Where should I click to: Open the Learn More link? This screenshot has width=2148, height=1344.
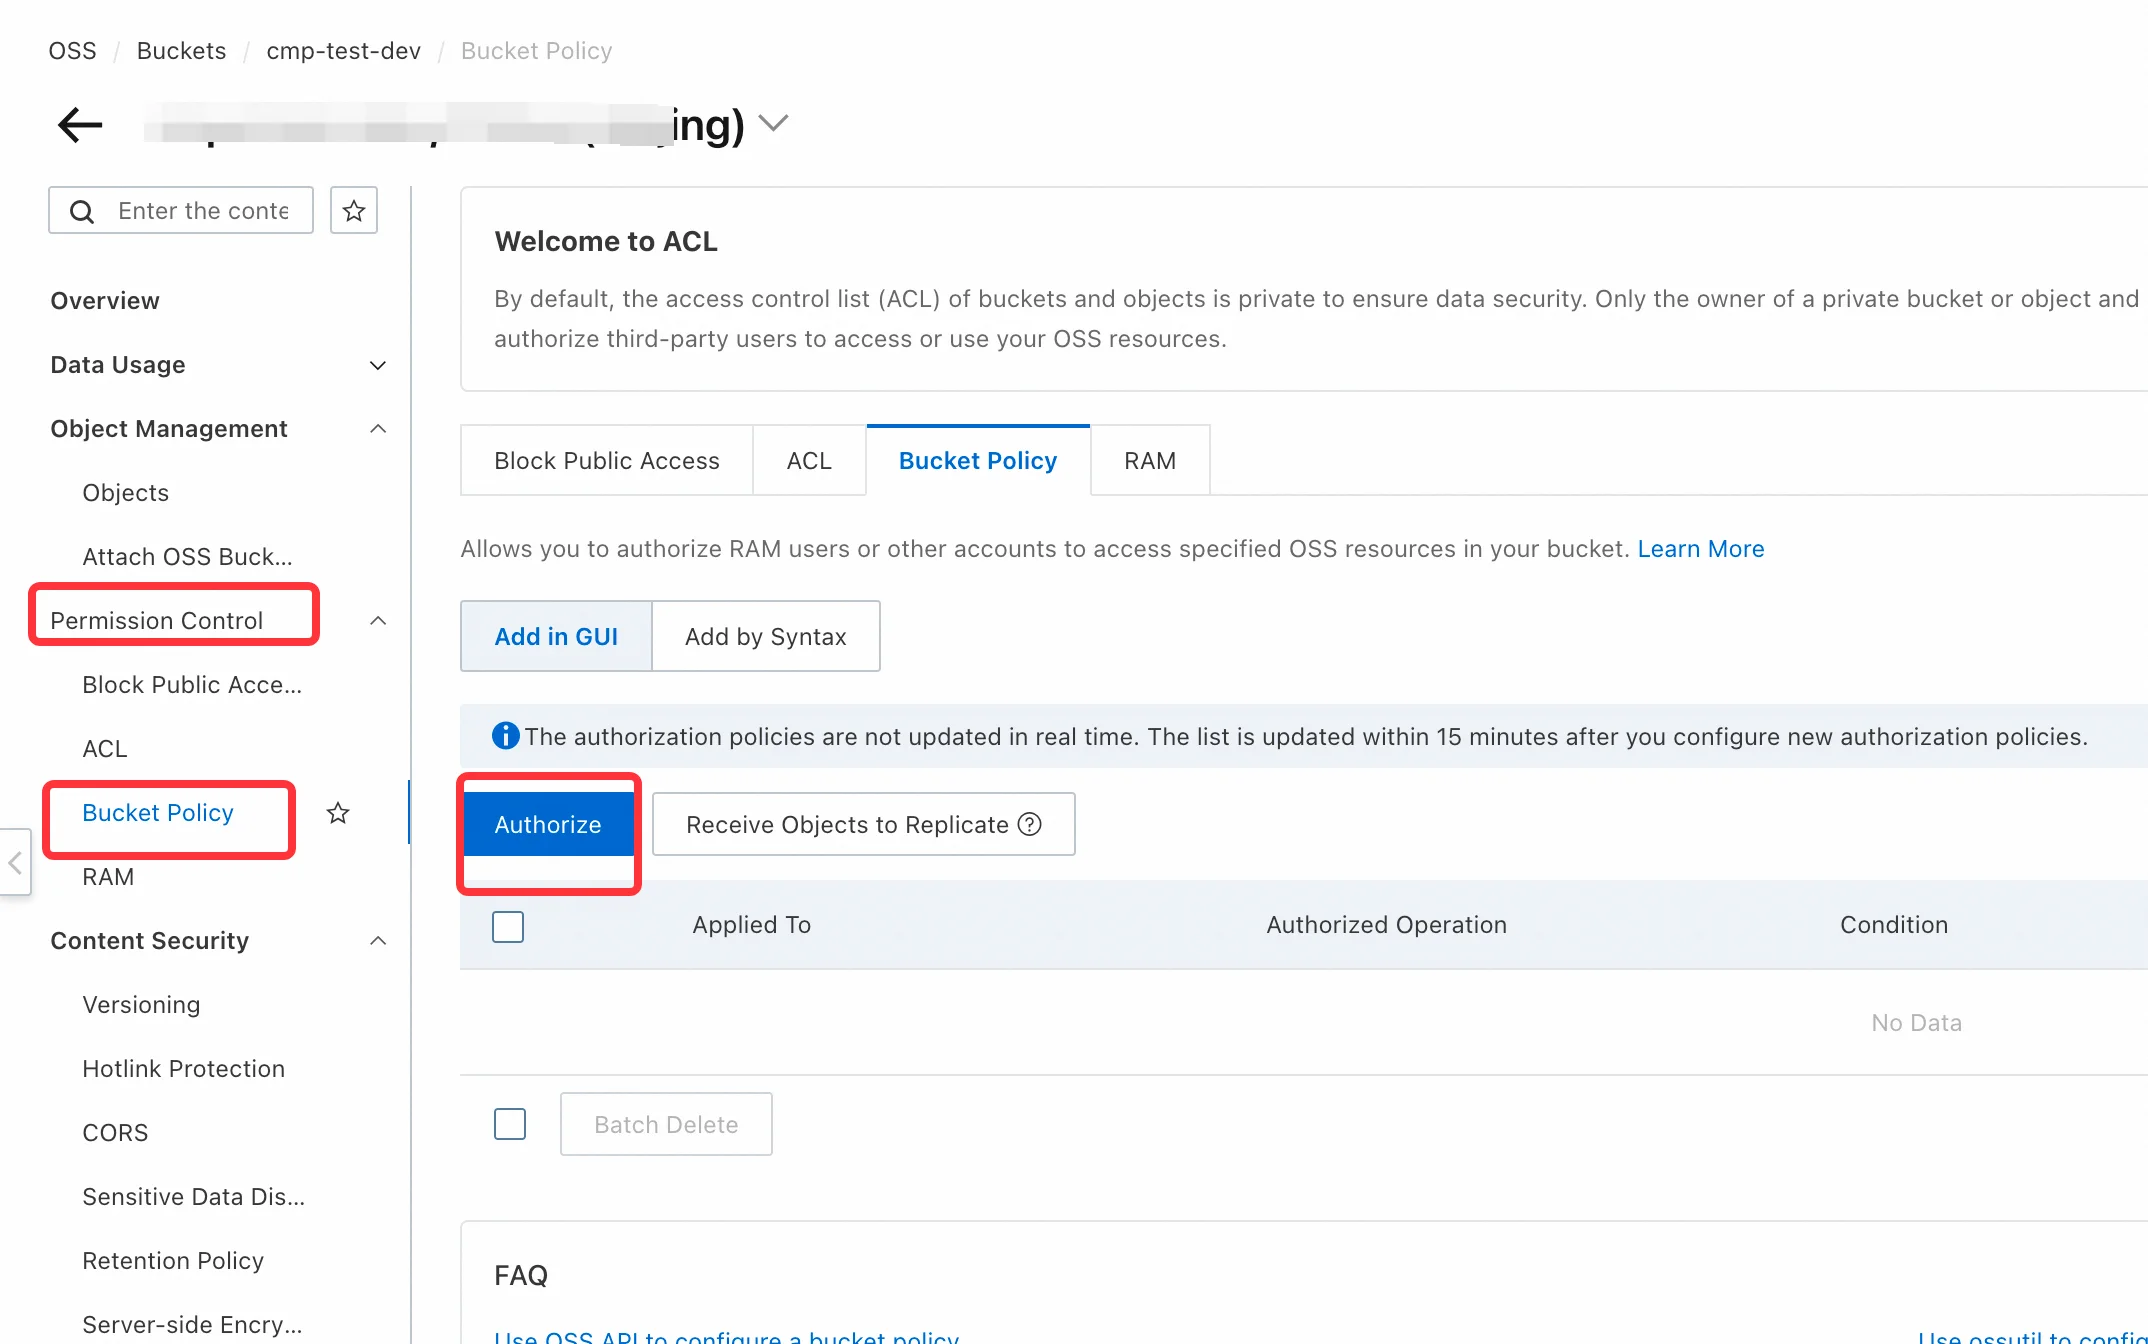coord(1700,549)
